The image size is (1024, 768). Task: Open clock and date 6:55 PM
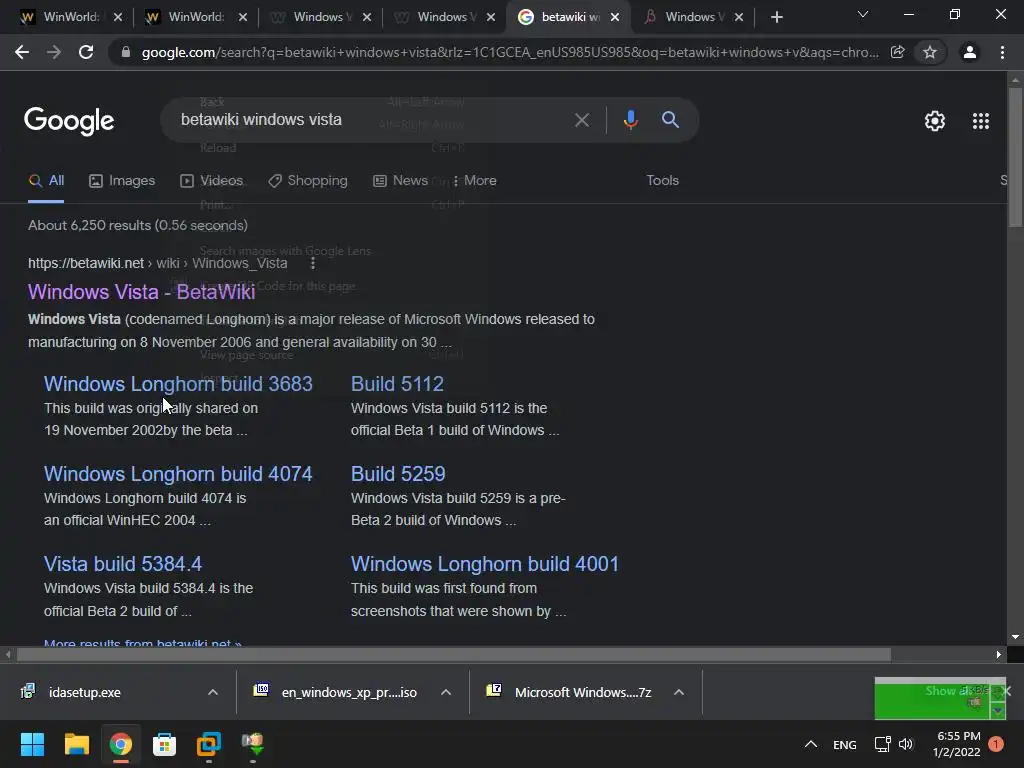pos(957,744)
